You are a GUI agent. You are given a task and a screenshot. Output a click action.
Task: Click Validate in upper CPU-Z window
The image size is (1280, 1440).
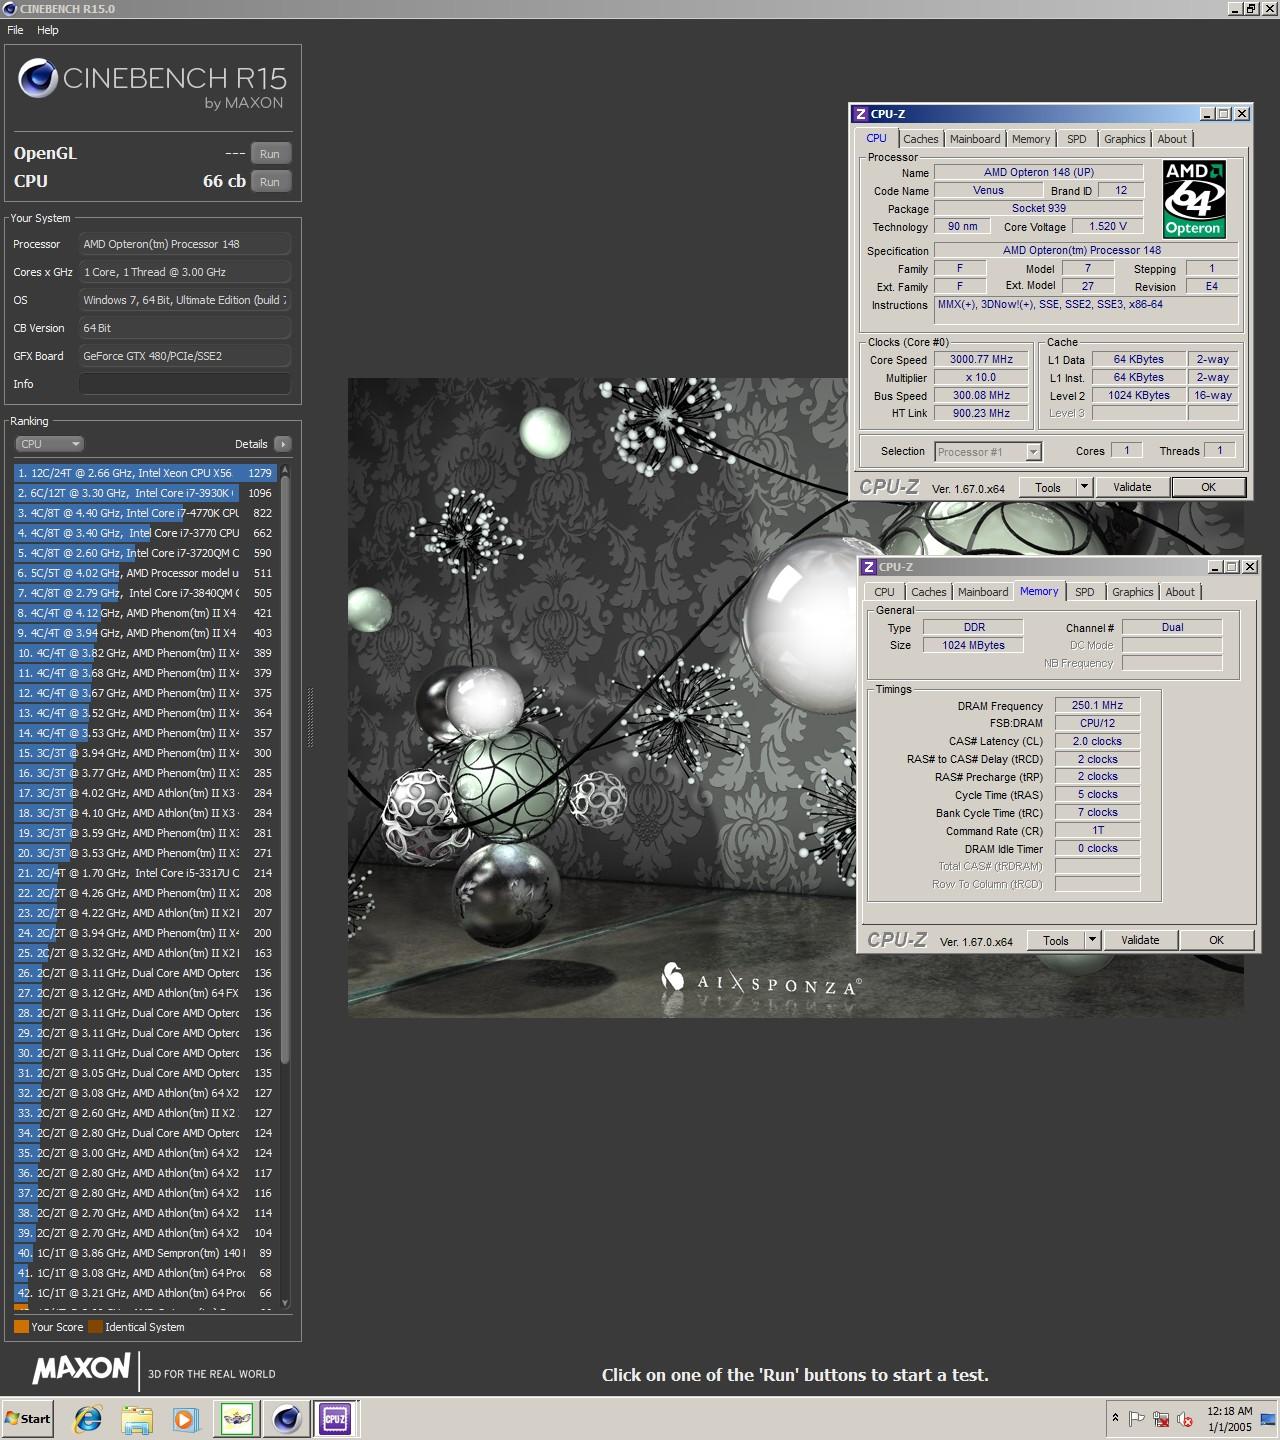pyautogui.click(x=1131, y=487)
